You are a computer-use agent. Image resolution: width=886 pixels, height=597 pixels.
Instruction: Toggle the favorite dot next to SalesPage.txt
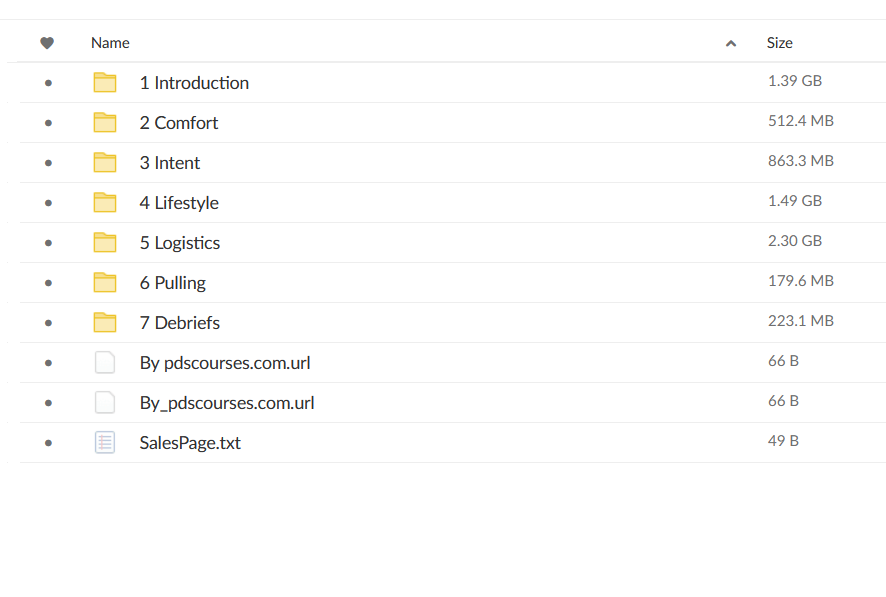pyautogui.click(x=49, y=443)
